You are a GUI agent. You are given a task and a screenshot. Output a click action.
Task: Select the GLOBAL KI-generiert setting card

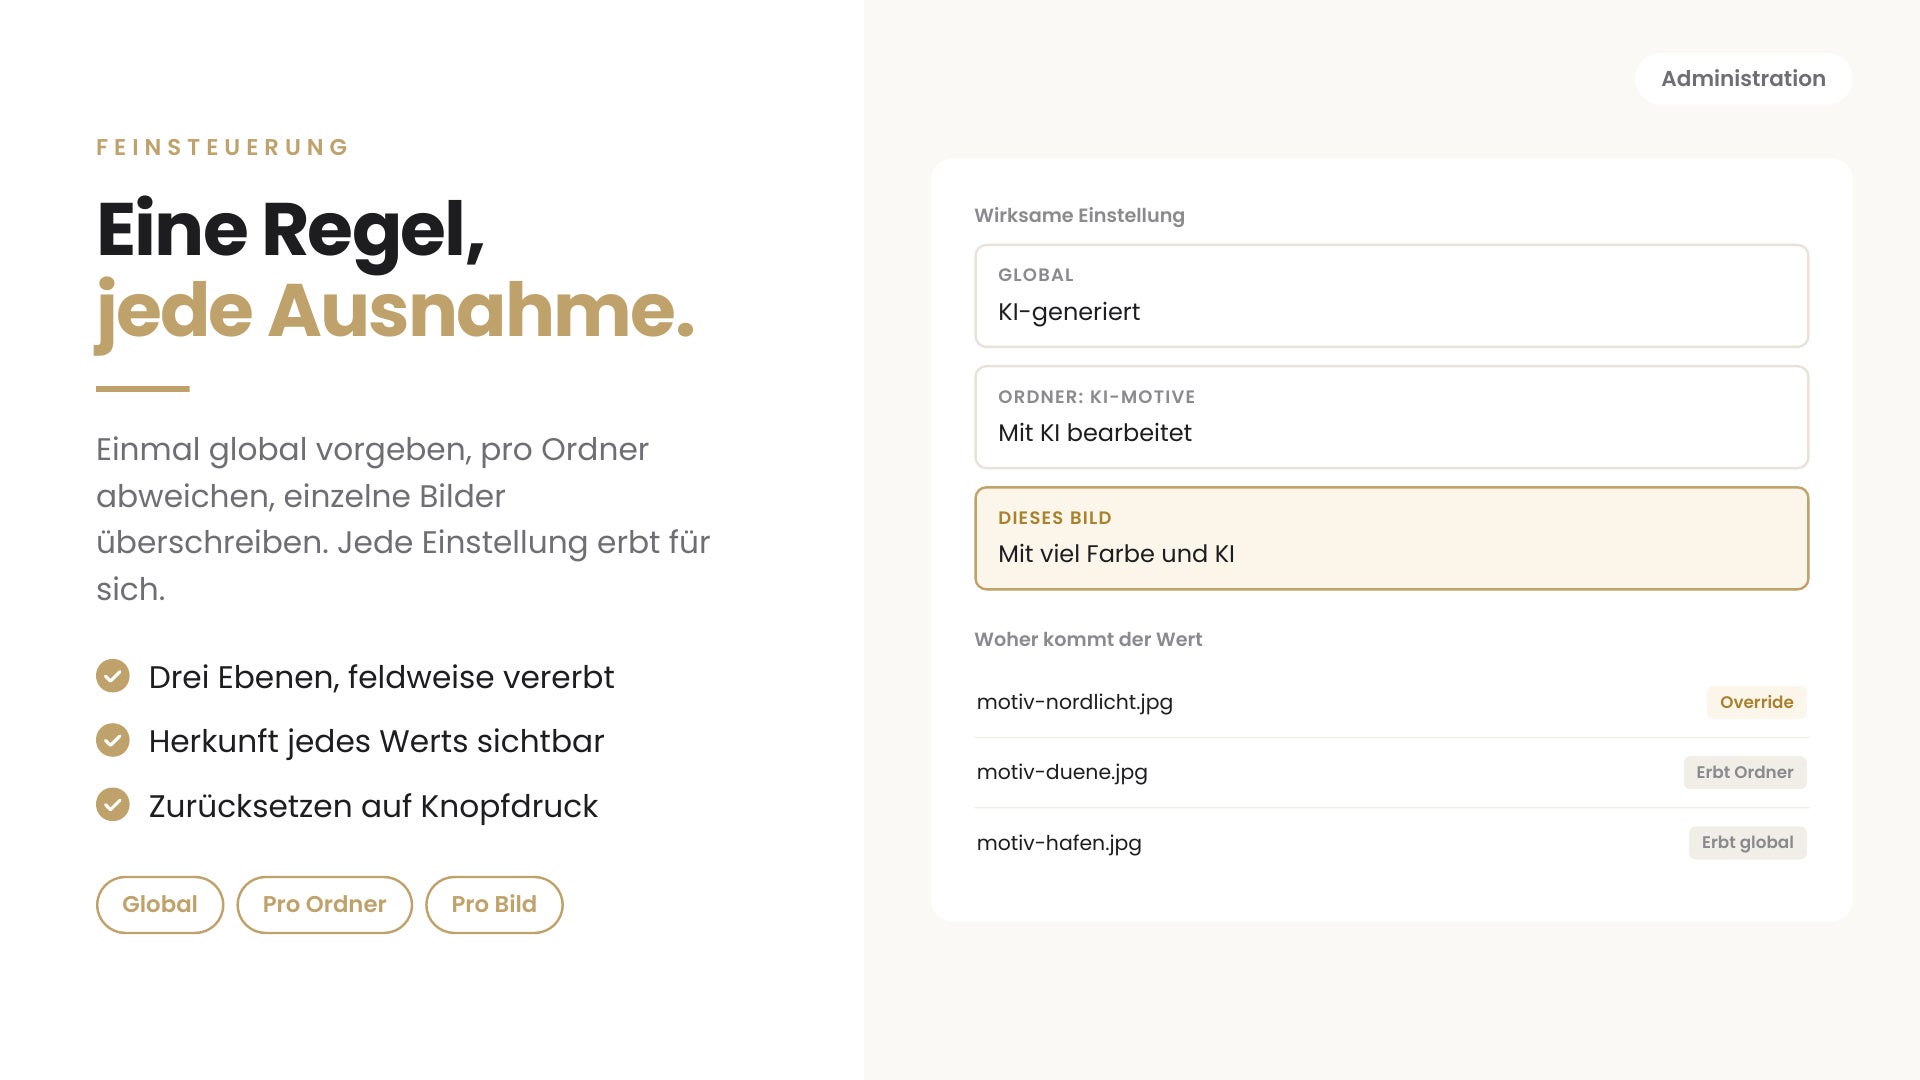point(1391,296)
